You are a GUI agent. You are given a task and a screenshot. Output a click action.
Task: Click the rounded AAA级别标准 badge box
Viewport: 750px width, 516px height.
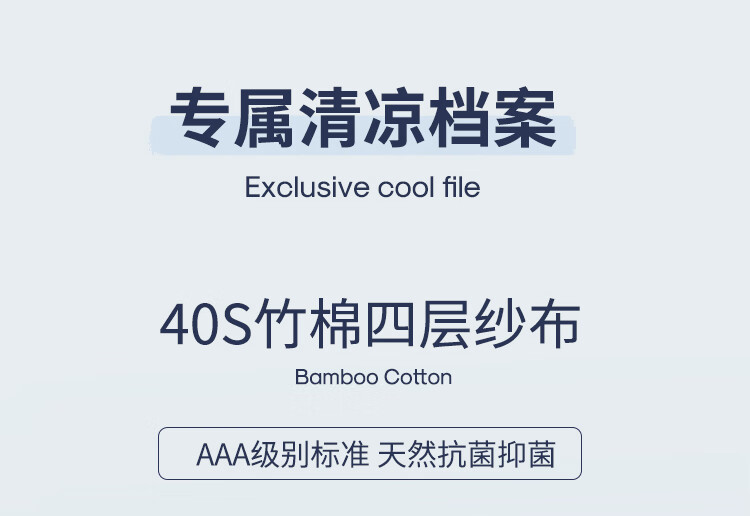point(370,453)
